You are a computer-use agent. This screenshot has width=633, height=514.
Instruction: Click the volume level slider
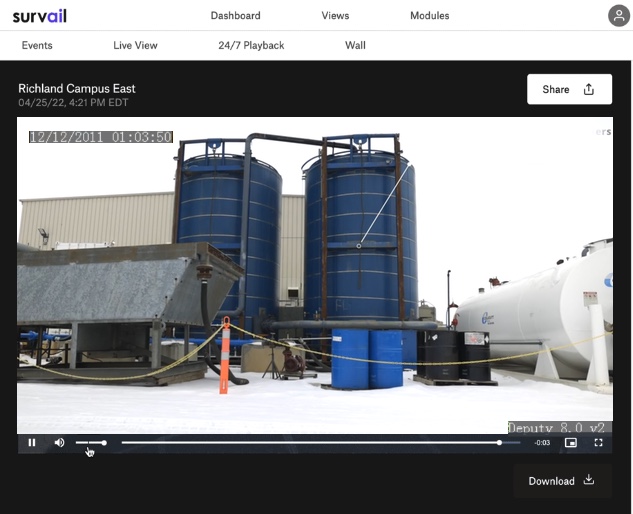90,442
